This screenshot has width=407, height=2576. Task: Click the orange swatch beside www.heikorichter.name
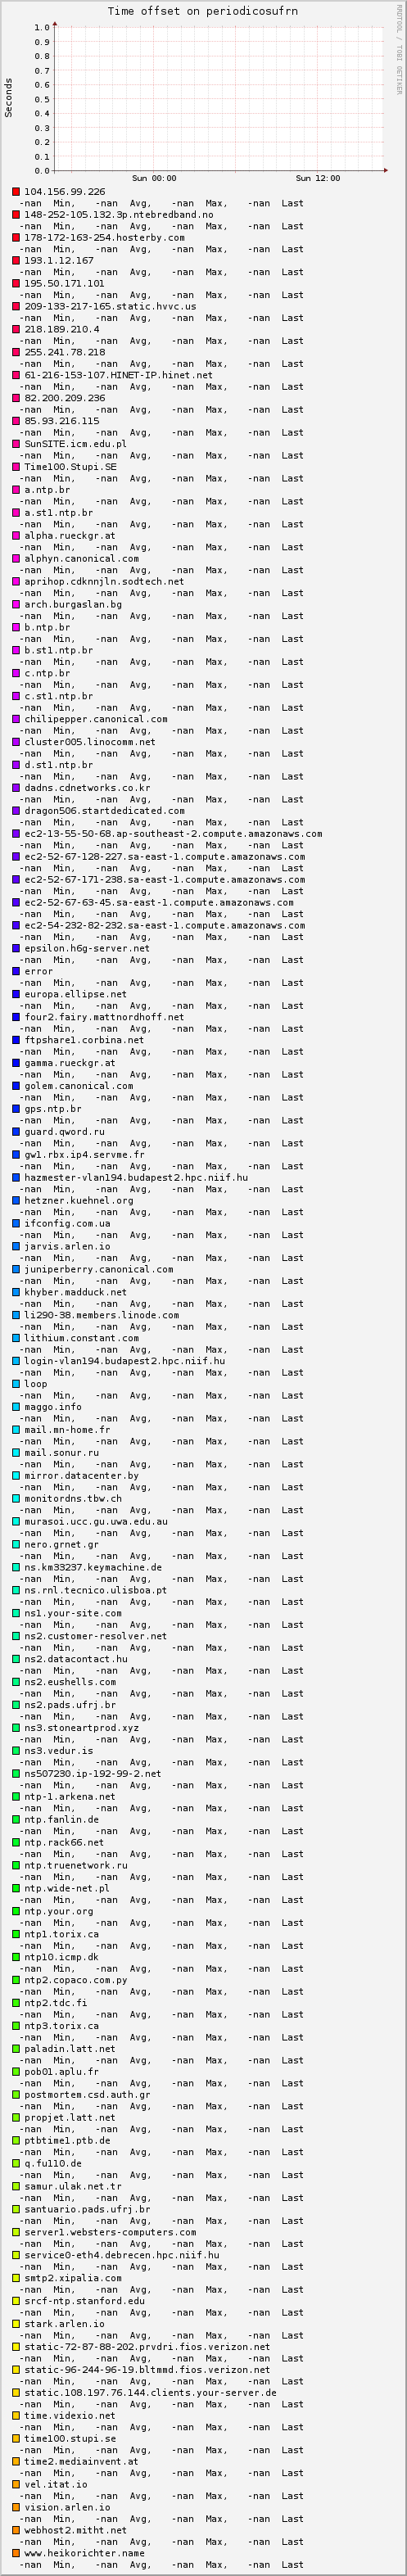click(16, 2552)
